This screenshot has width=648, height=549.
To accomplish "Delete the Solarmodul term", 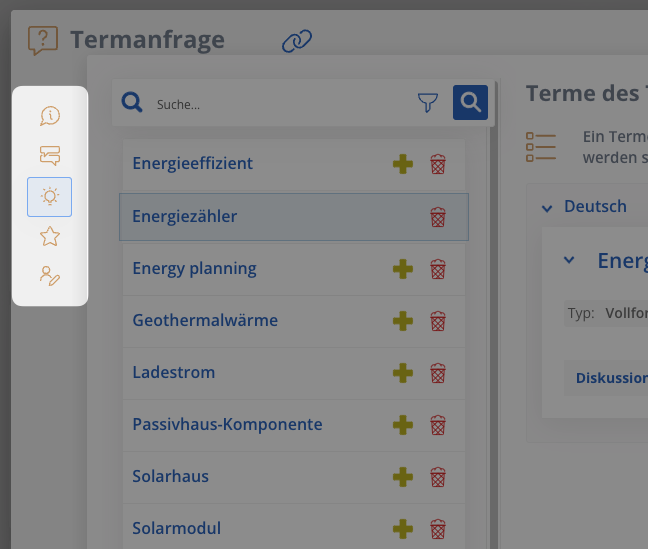I will 438,529.
